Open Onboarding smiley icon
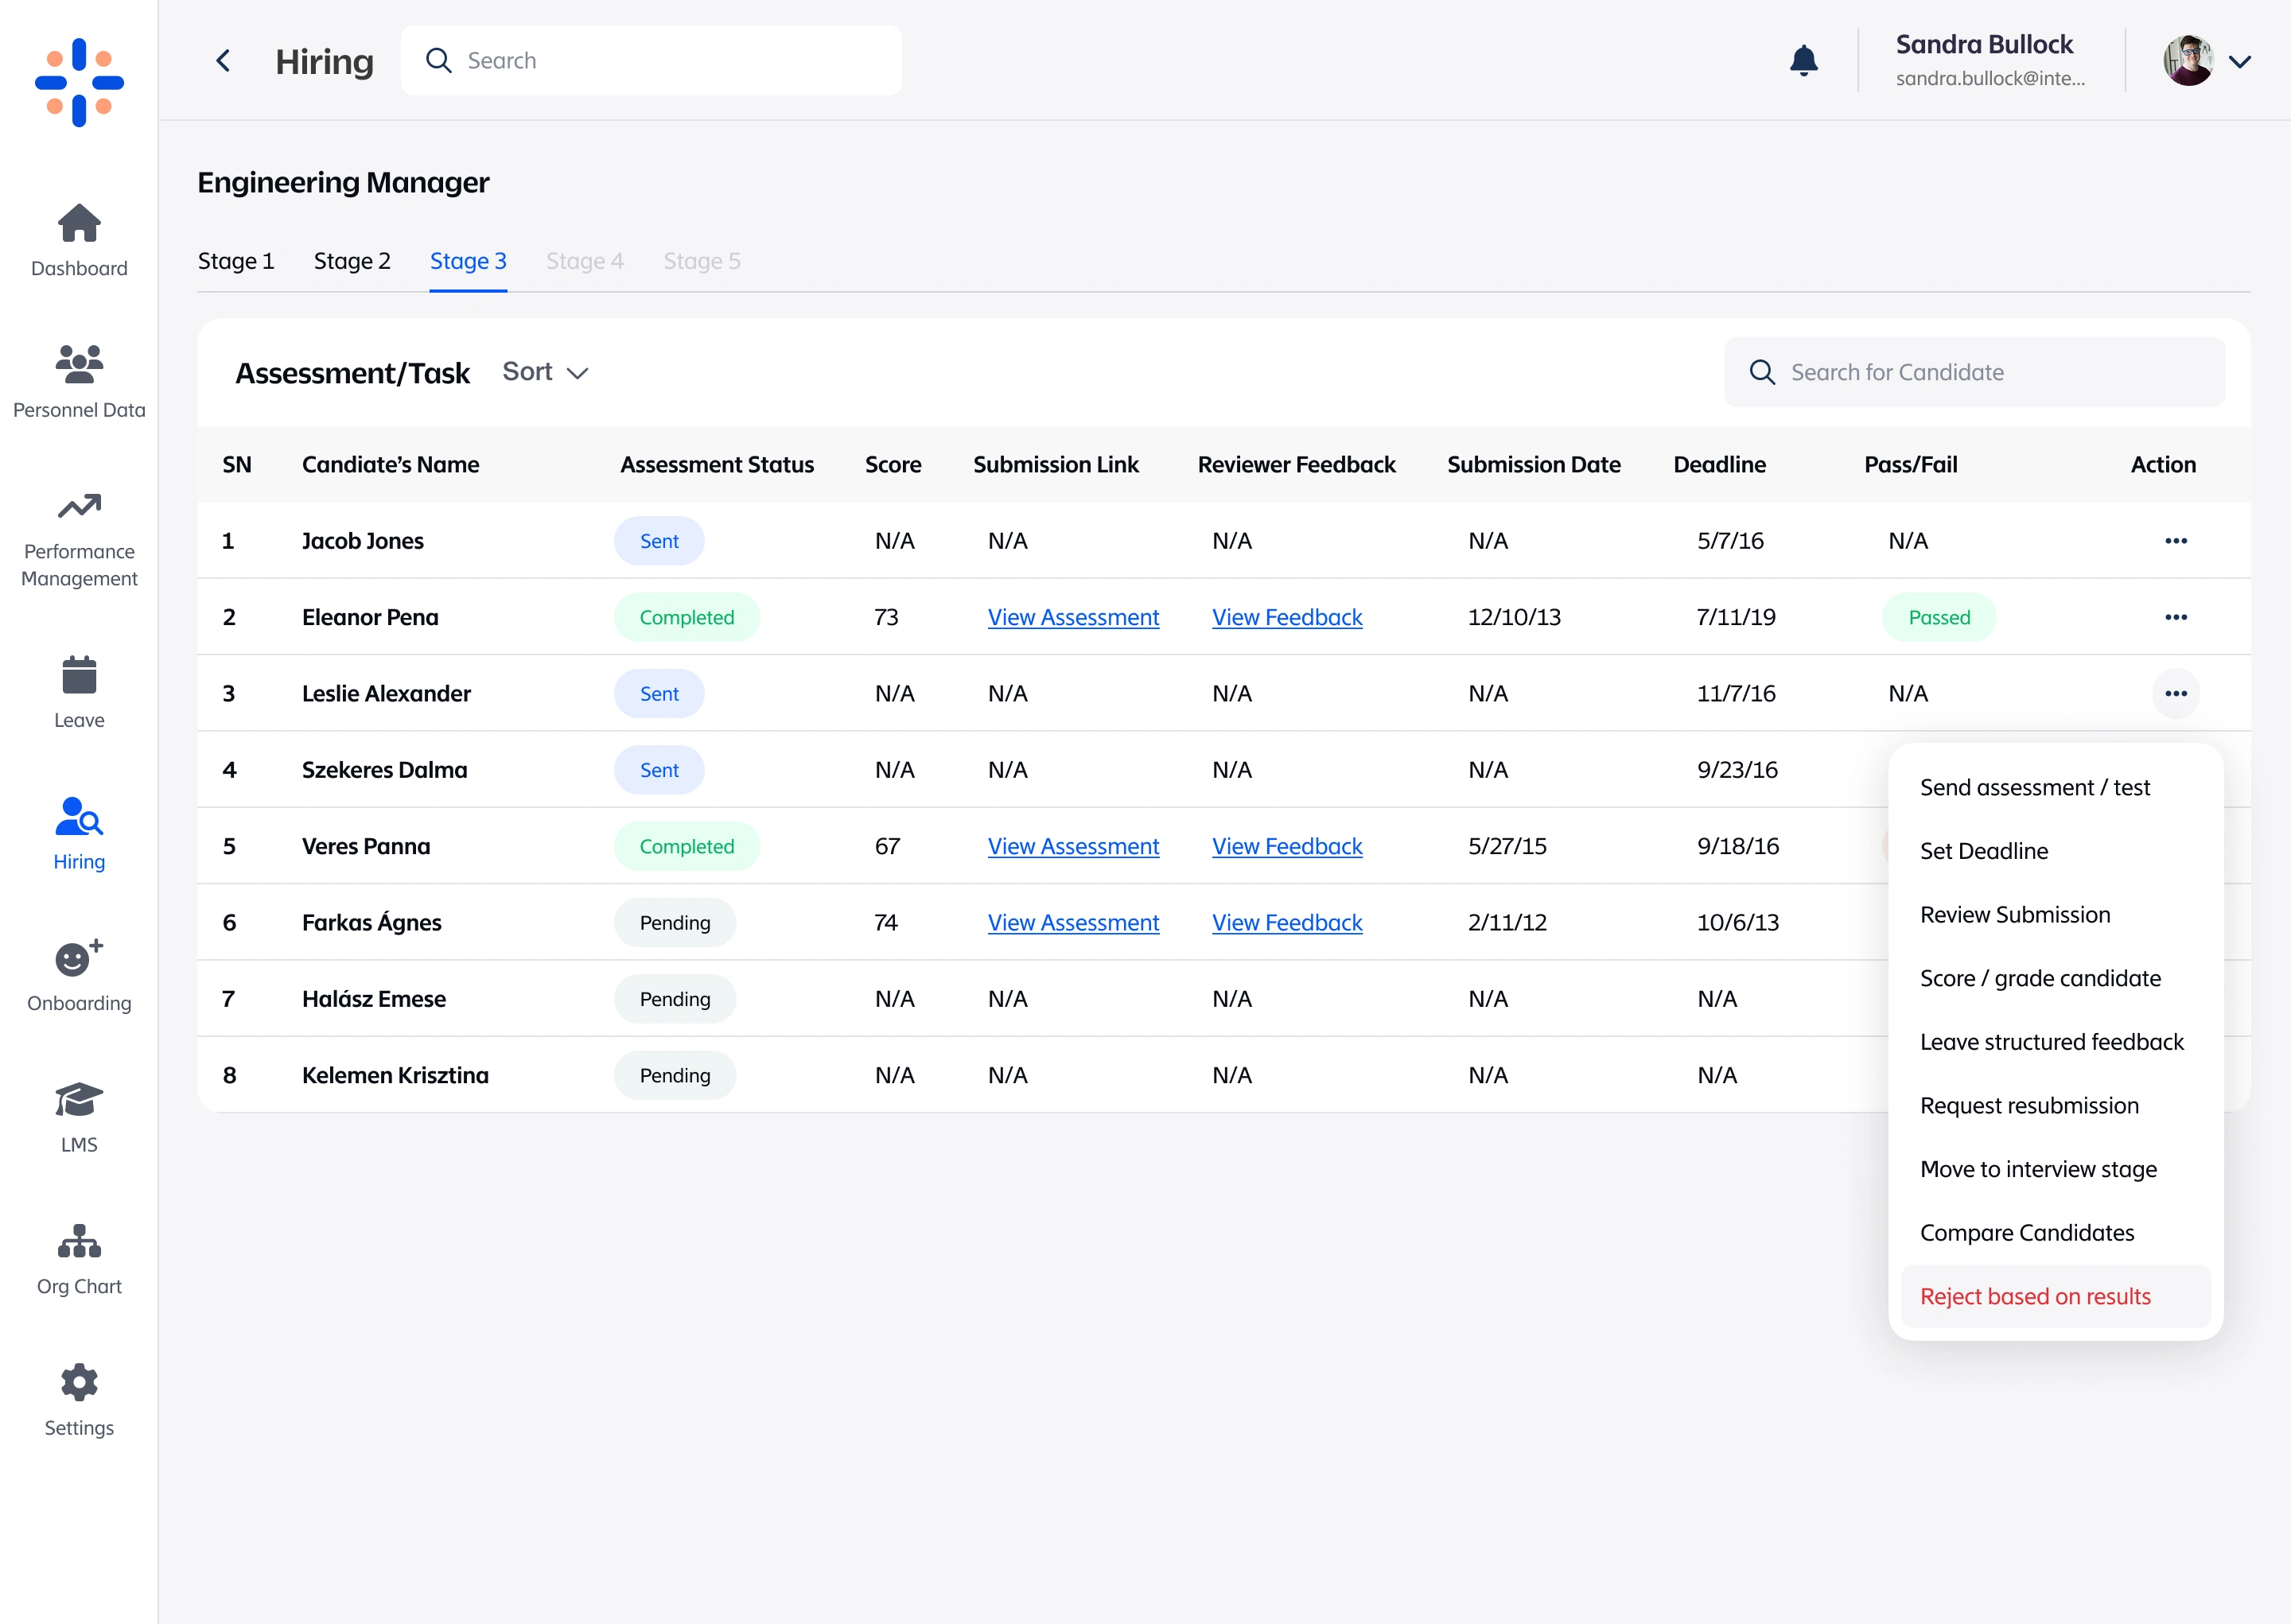Image resolution: width=2291 pixels, height=1624 pixels. tap(79, 959)
